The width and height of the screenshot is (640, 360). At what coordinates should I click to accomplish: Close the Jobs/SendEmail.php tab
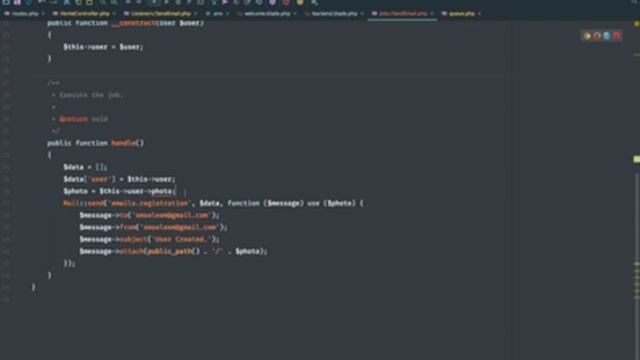click(x=432, y=13)
